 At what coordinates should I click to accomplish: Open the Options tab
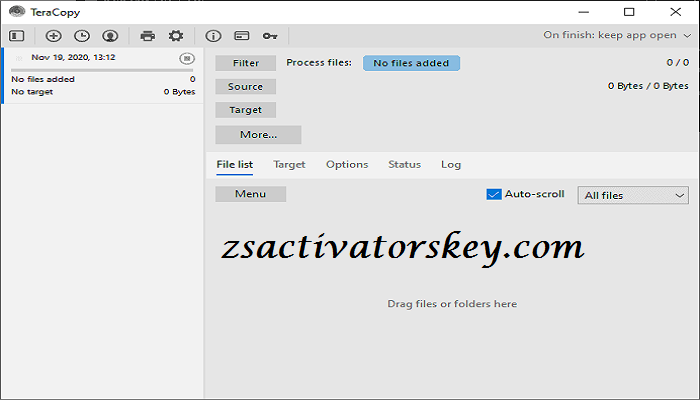click(x=347, y=165)
